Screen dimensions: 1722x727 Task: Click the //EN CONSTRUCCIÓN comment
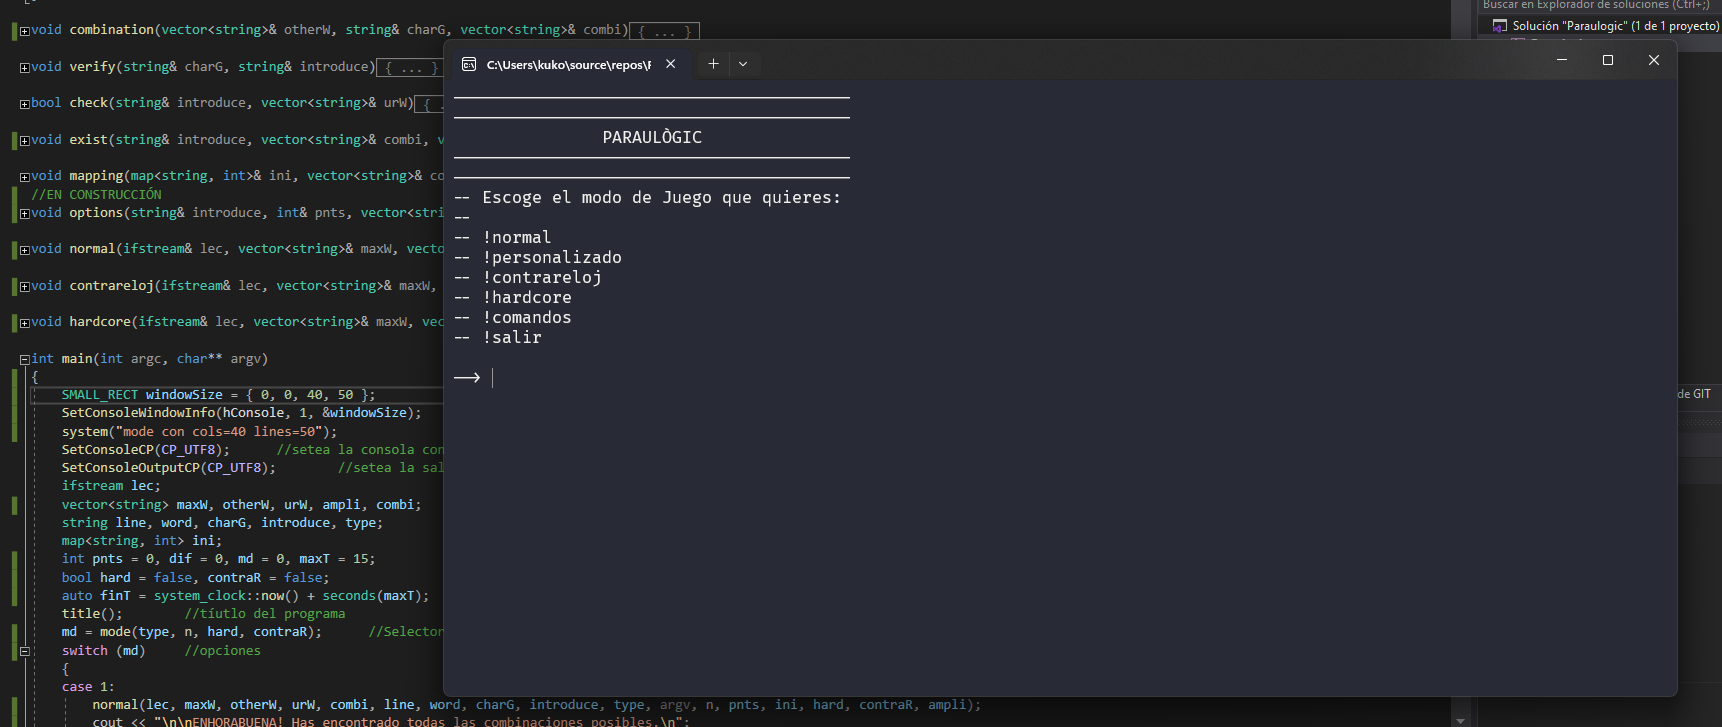[96, 195]
